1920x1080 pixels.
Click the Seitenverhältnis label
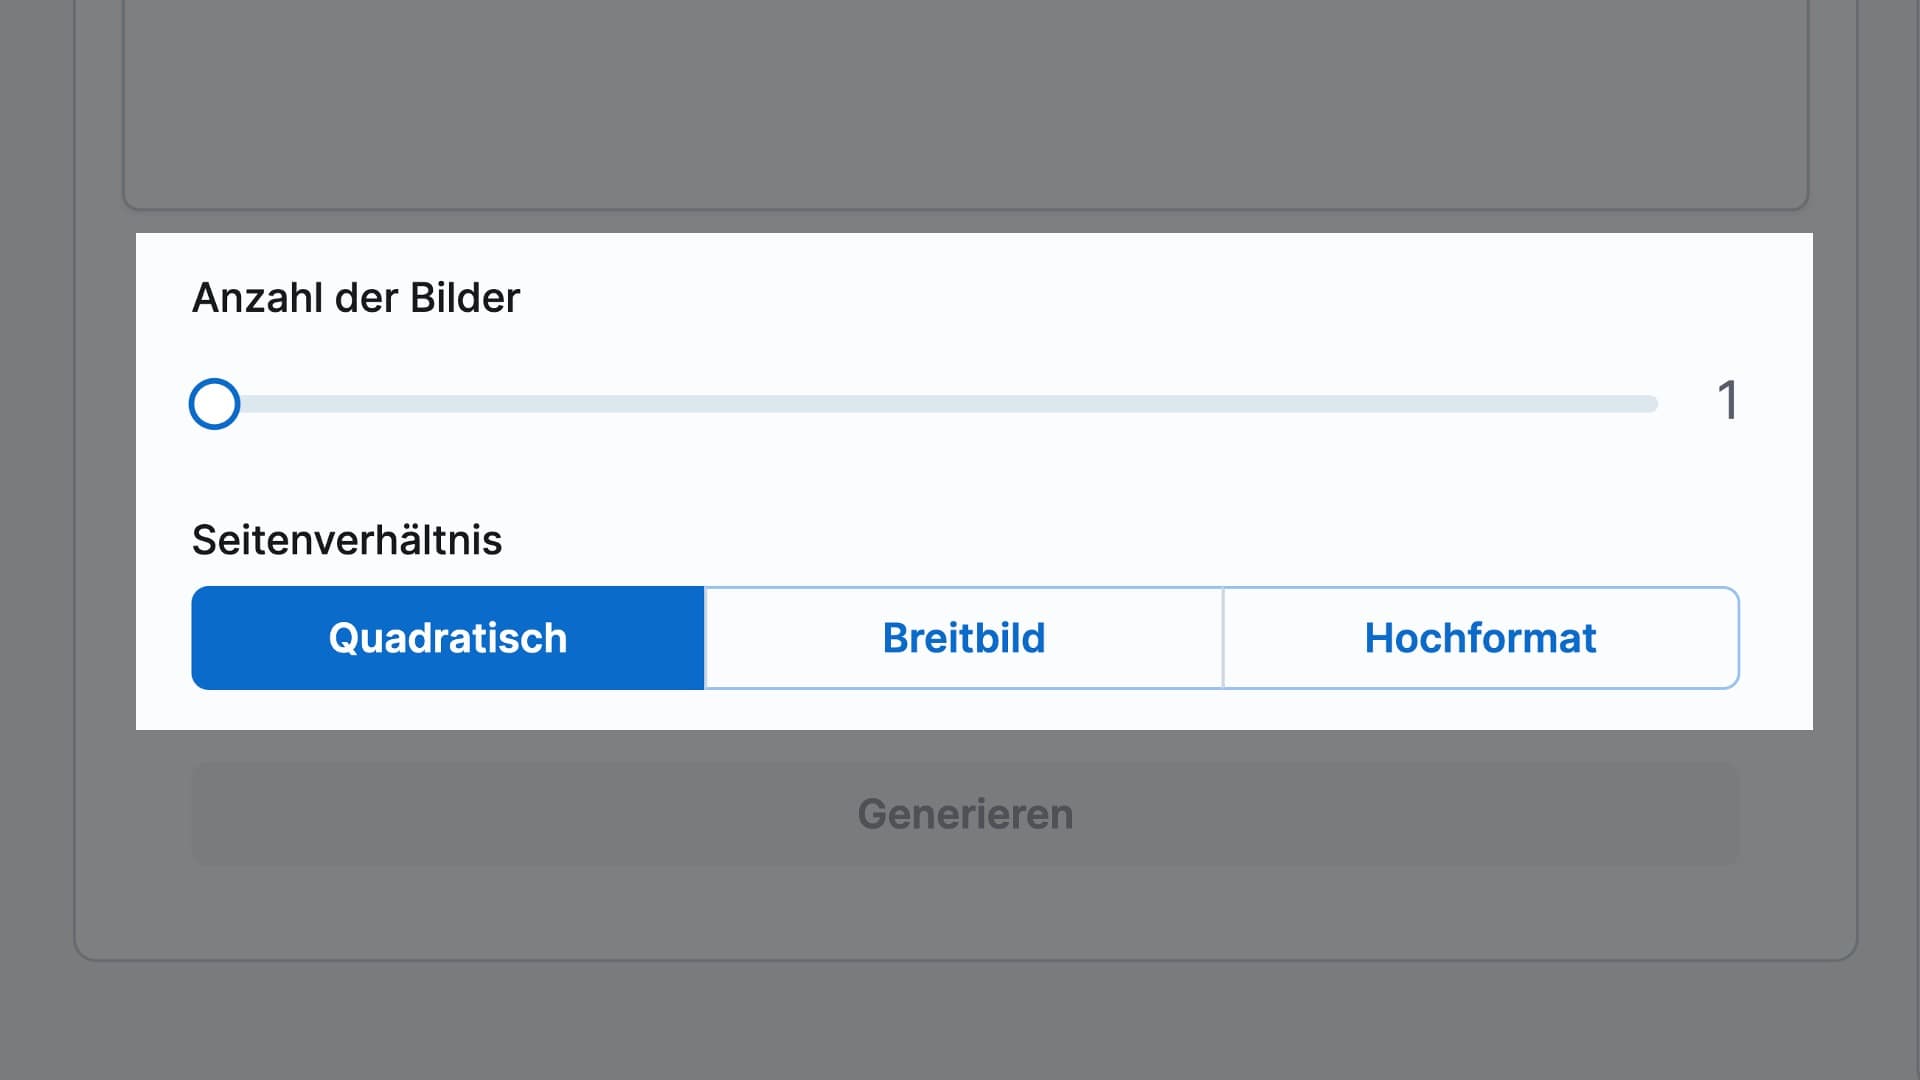click(x=347, y=540)
